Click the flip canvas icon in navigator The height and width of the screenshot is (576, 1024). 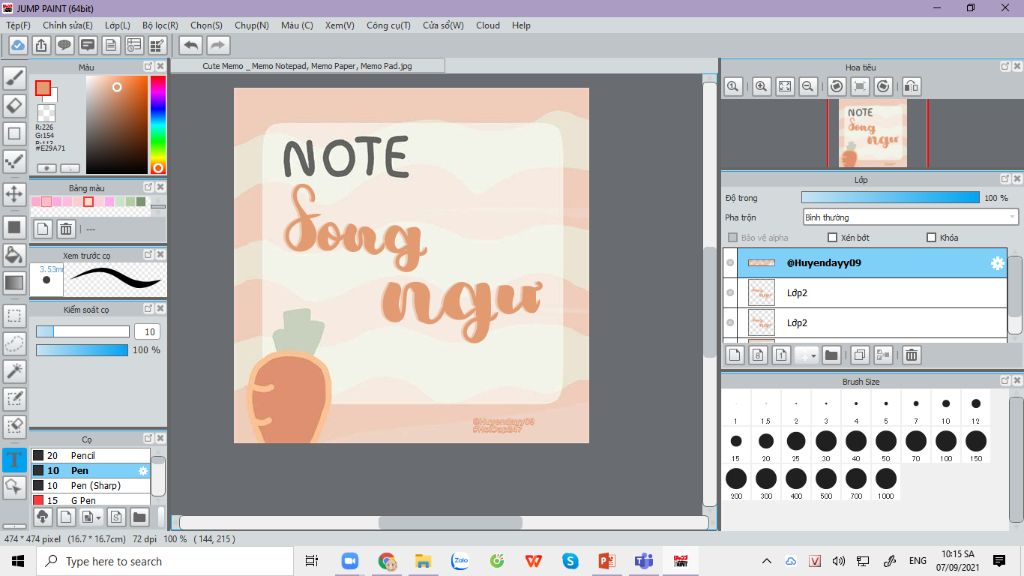pyautogui.click(x=912, y=86)
